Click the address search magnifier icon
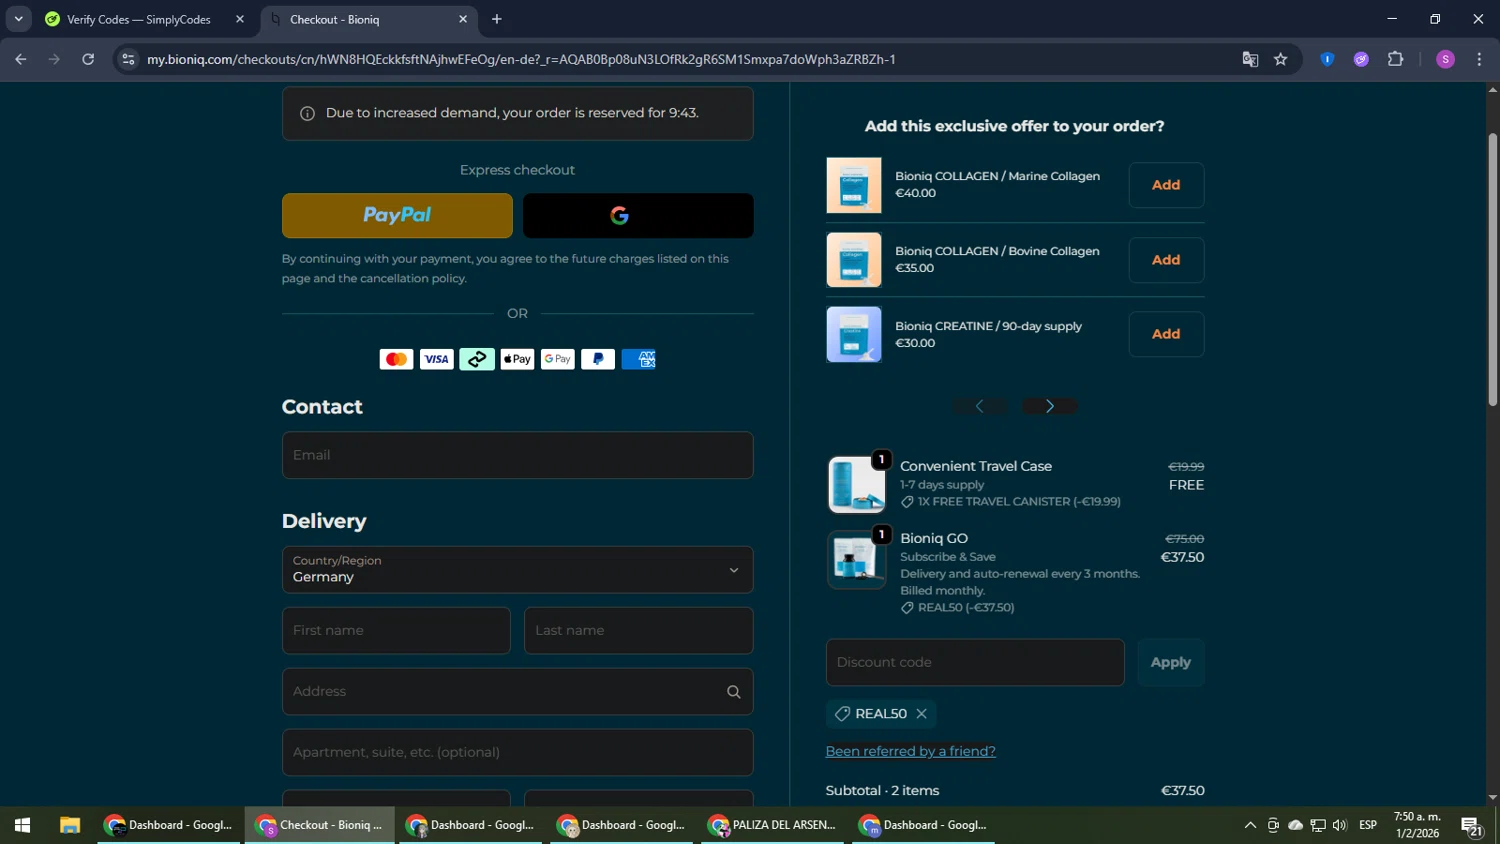This screenshot has width=1500, height=844. [734, 692]
